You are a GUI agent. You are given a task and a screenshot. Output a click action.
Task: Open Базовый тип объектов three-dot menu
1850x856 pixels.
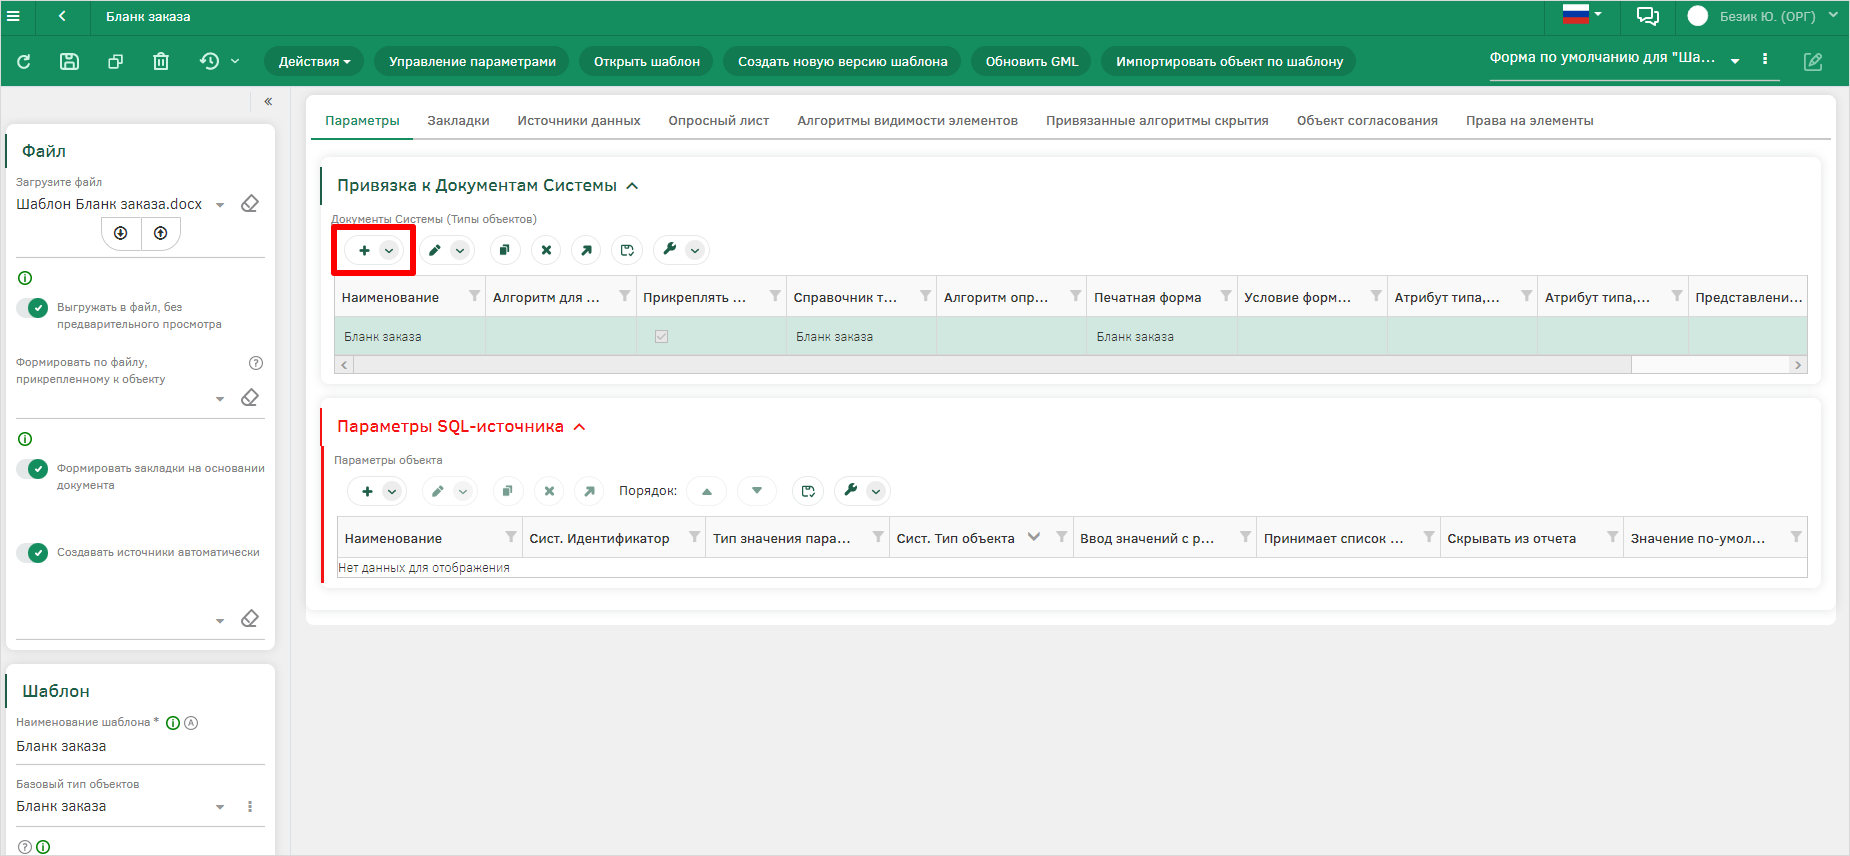(x=250, y=807)
